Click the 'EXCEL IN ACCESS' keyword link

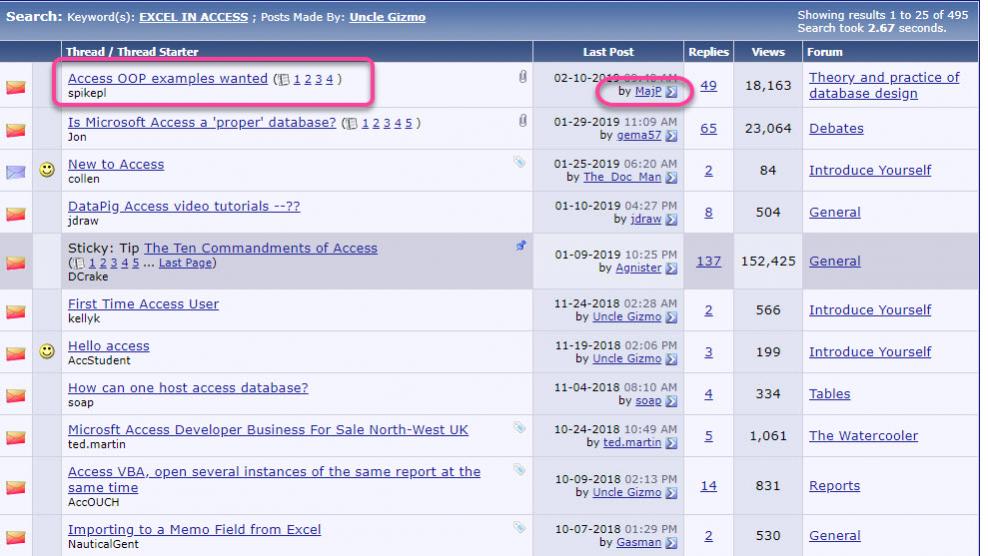193,17
